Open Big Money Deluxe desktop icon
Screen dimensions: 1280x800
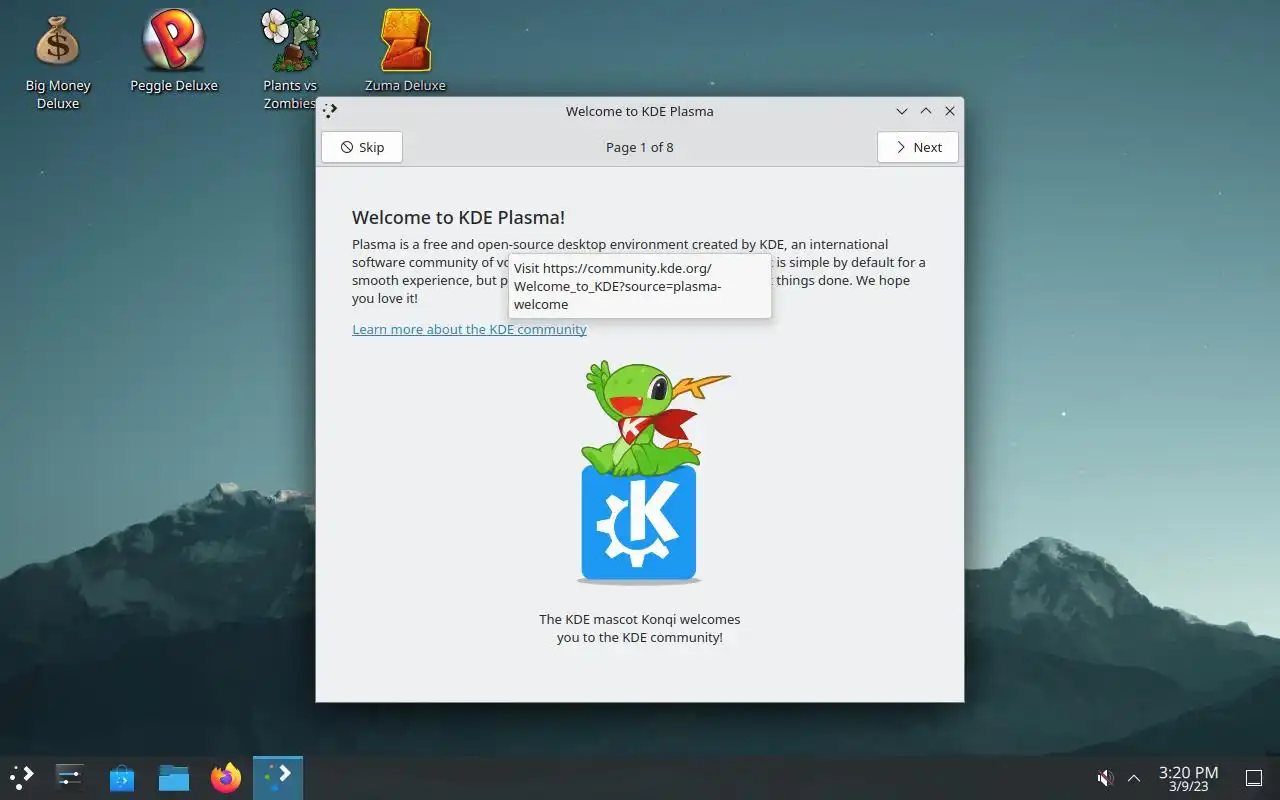[57, 60]
